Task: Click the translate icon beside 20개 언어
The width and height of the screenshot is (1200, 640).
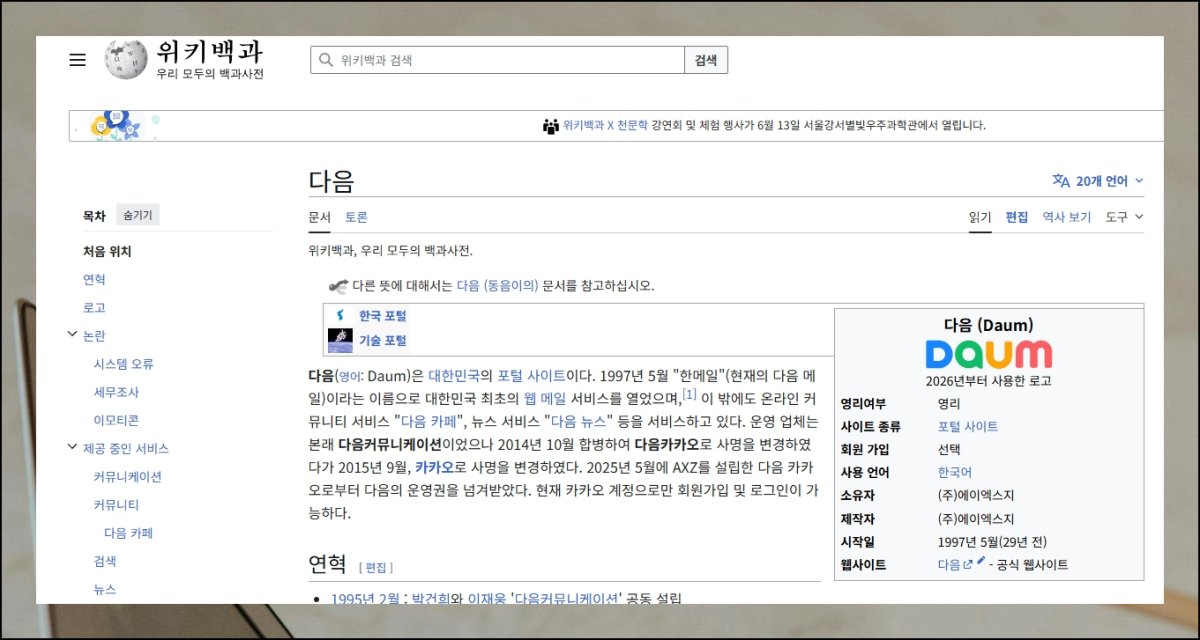Action: [1061, 181]
